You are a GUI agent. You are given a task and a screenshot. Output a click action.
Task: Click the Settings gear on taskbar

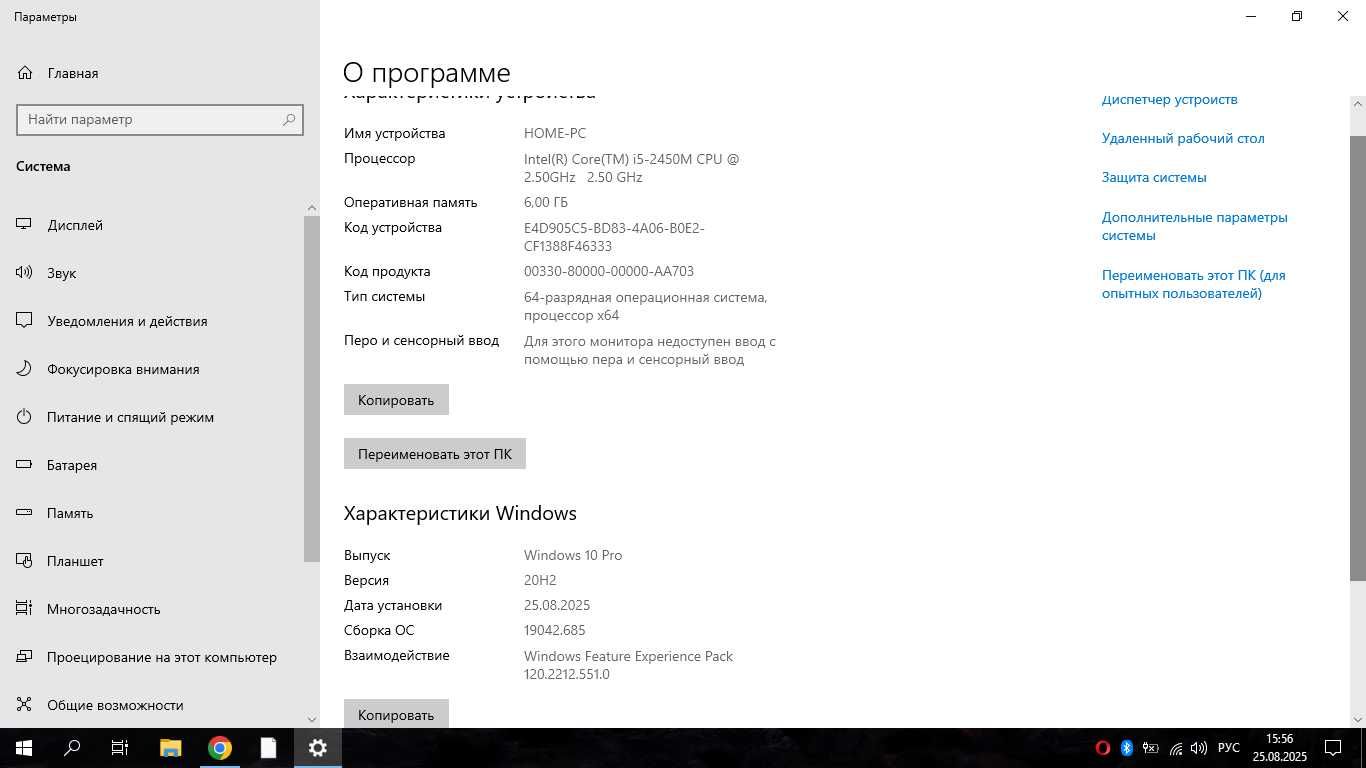(x=317, y=748)
